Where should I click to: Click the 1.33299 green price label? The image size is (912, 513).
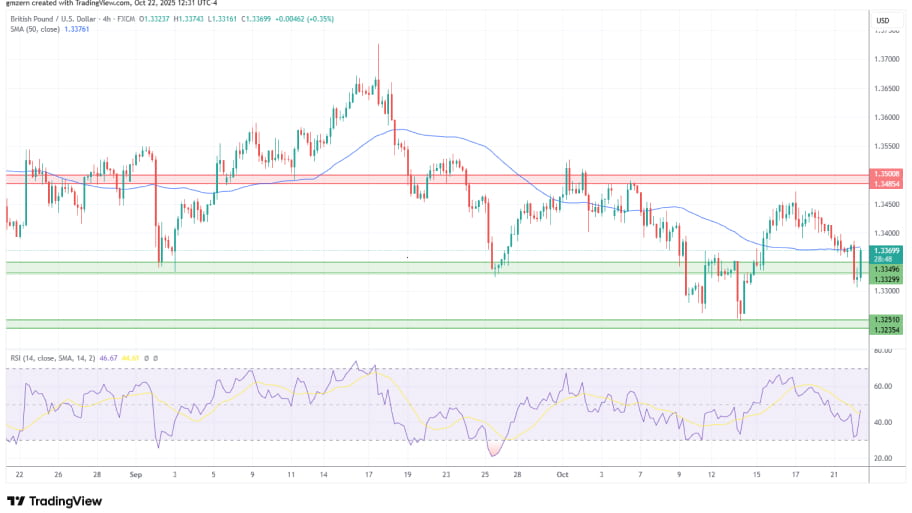[x=887, y=279]
